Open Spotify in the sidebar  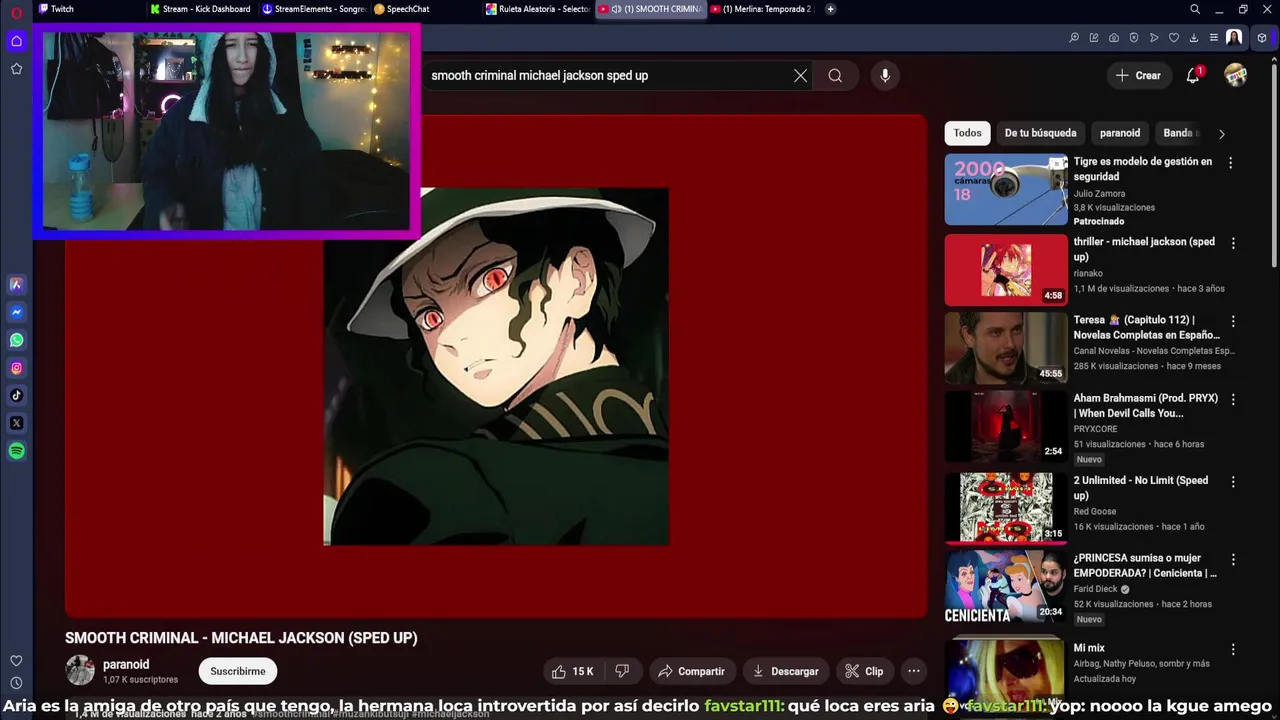[16, 451]
